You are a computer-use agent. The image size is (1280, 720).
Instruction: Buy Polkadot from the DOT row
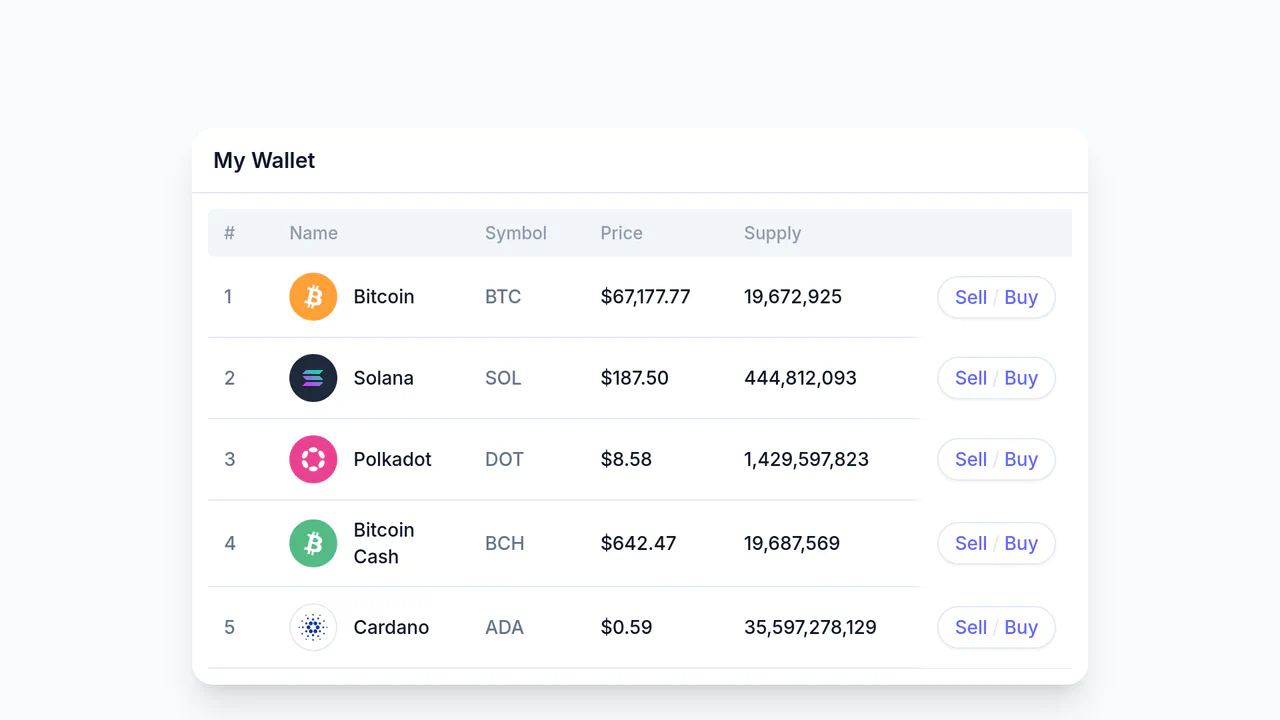click(1021, 459)
